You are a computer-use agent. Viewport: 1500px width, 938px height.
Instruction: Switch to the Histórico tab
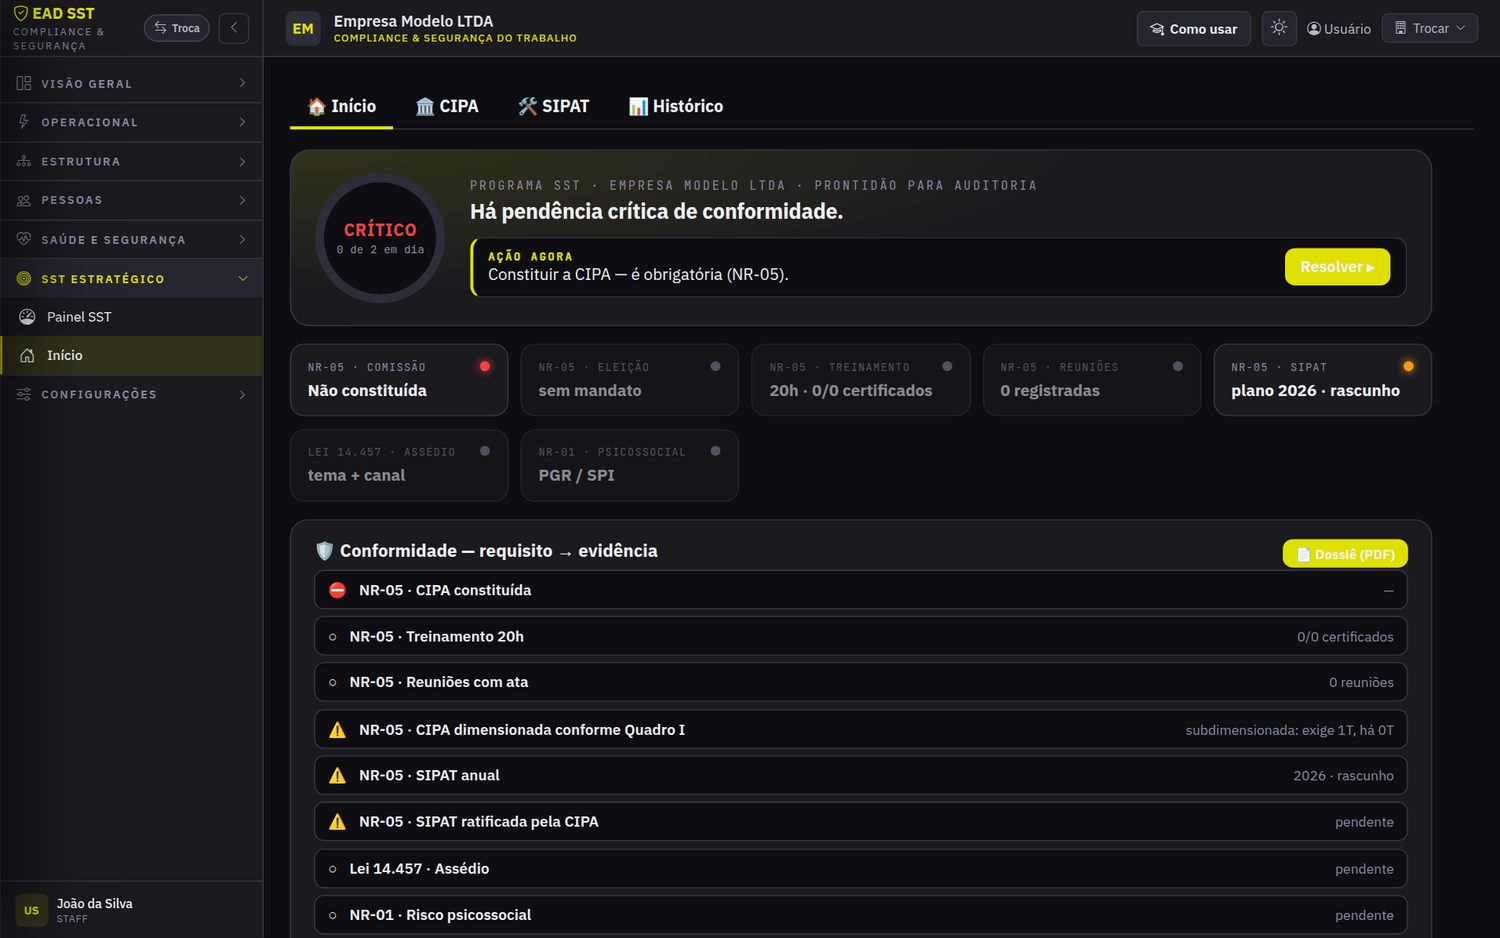[676, 106]
